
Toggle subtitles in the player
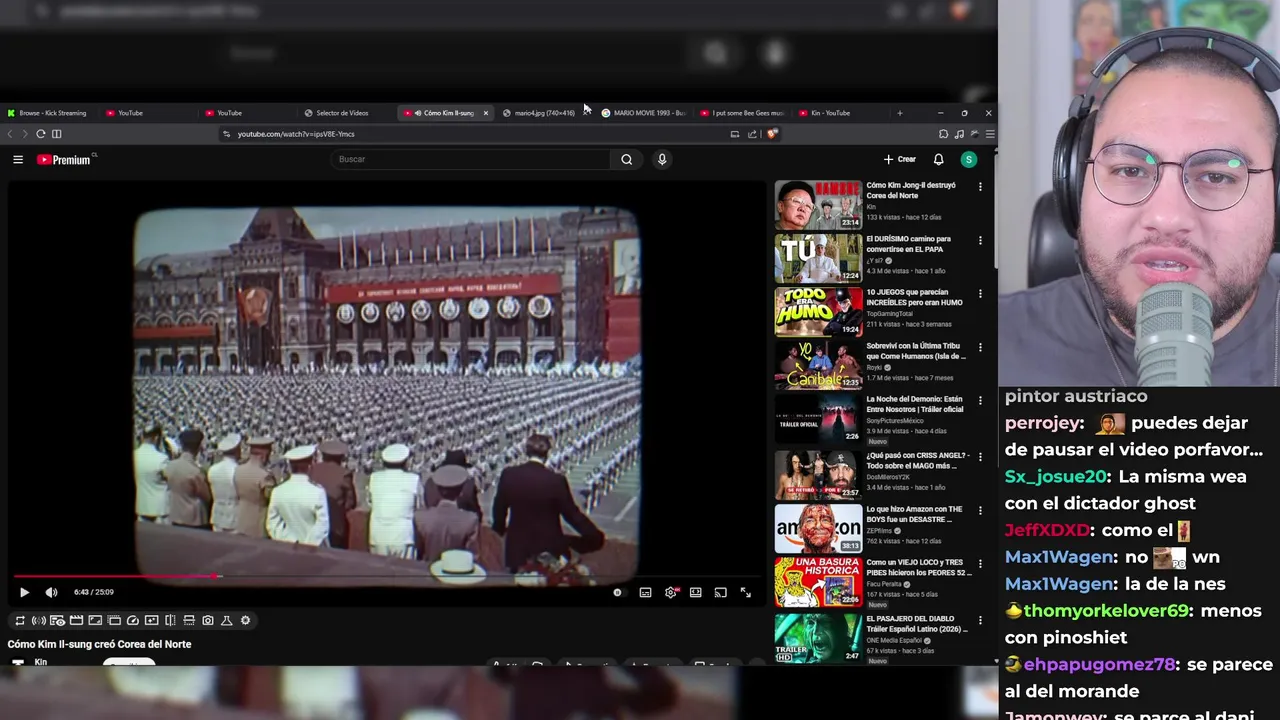point(645,592)
